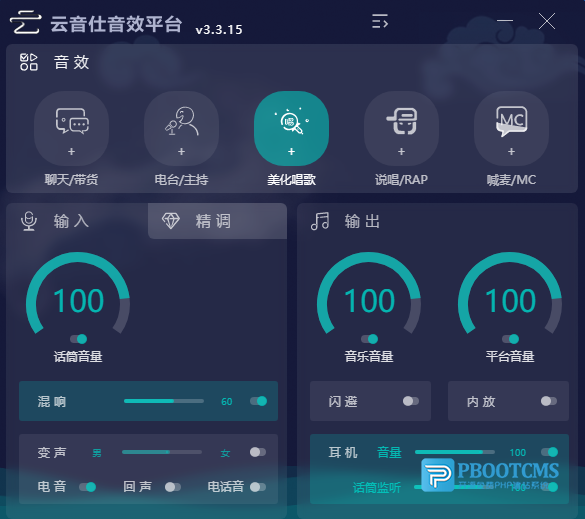Switch to the 输入 input tab
This screenshot has width=585, height=519.
(x=77, y=221)
